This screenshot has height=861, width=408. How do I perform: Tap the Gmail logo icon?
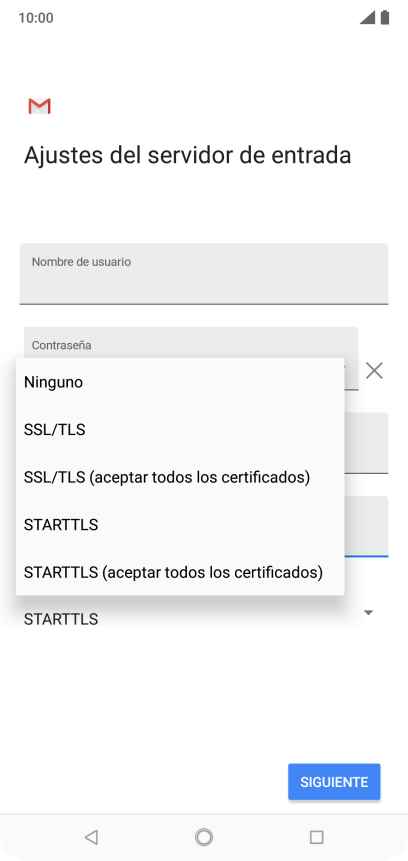click(x=40, y=106)
